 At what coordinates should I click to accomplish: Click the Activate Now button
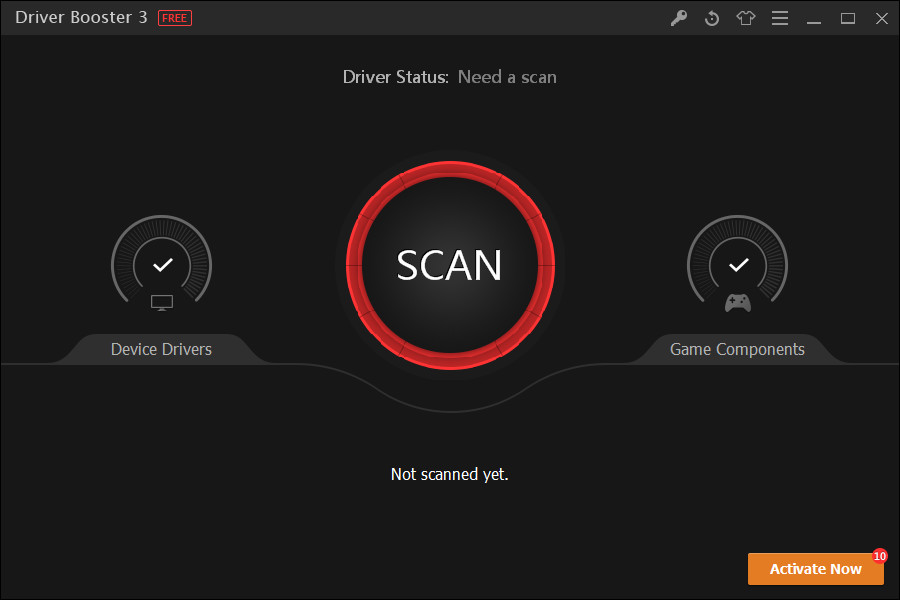[x=815, y=568]
